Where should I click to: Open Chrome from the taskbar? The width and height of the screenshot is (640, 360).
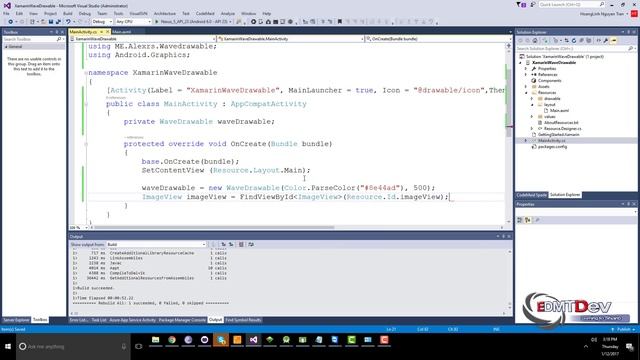(x=172, y=340)
